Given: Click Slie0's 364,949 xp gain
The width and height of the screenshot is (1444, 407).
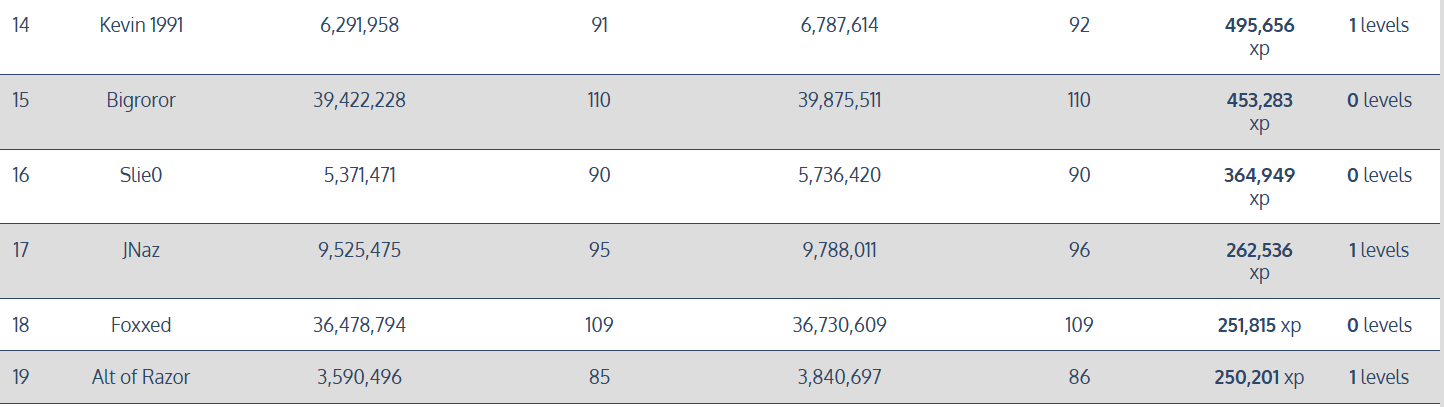Looking at the screenshot, I should click(1260, 187).
